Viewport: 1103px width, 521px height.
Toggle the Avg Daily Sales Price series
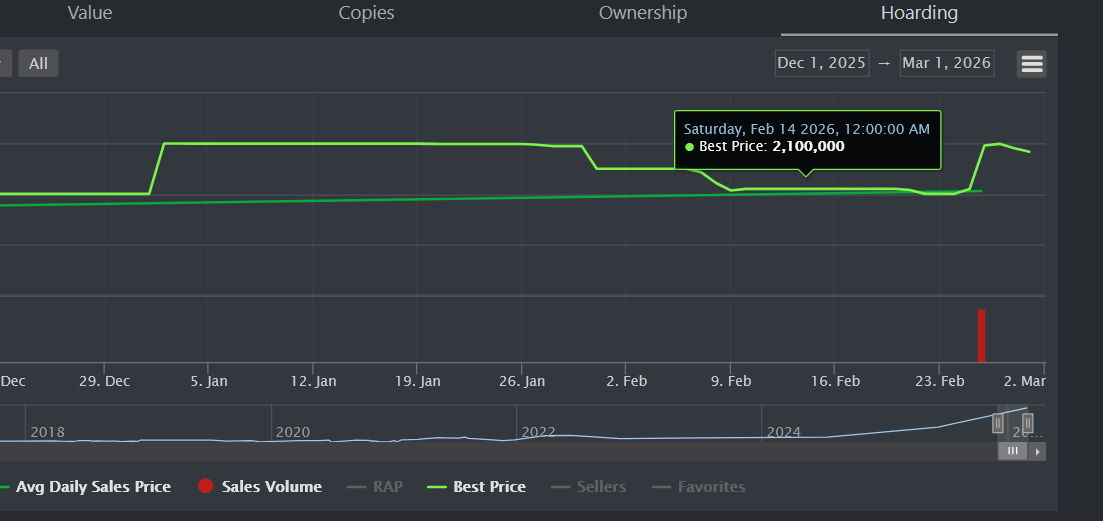point(93,487)
